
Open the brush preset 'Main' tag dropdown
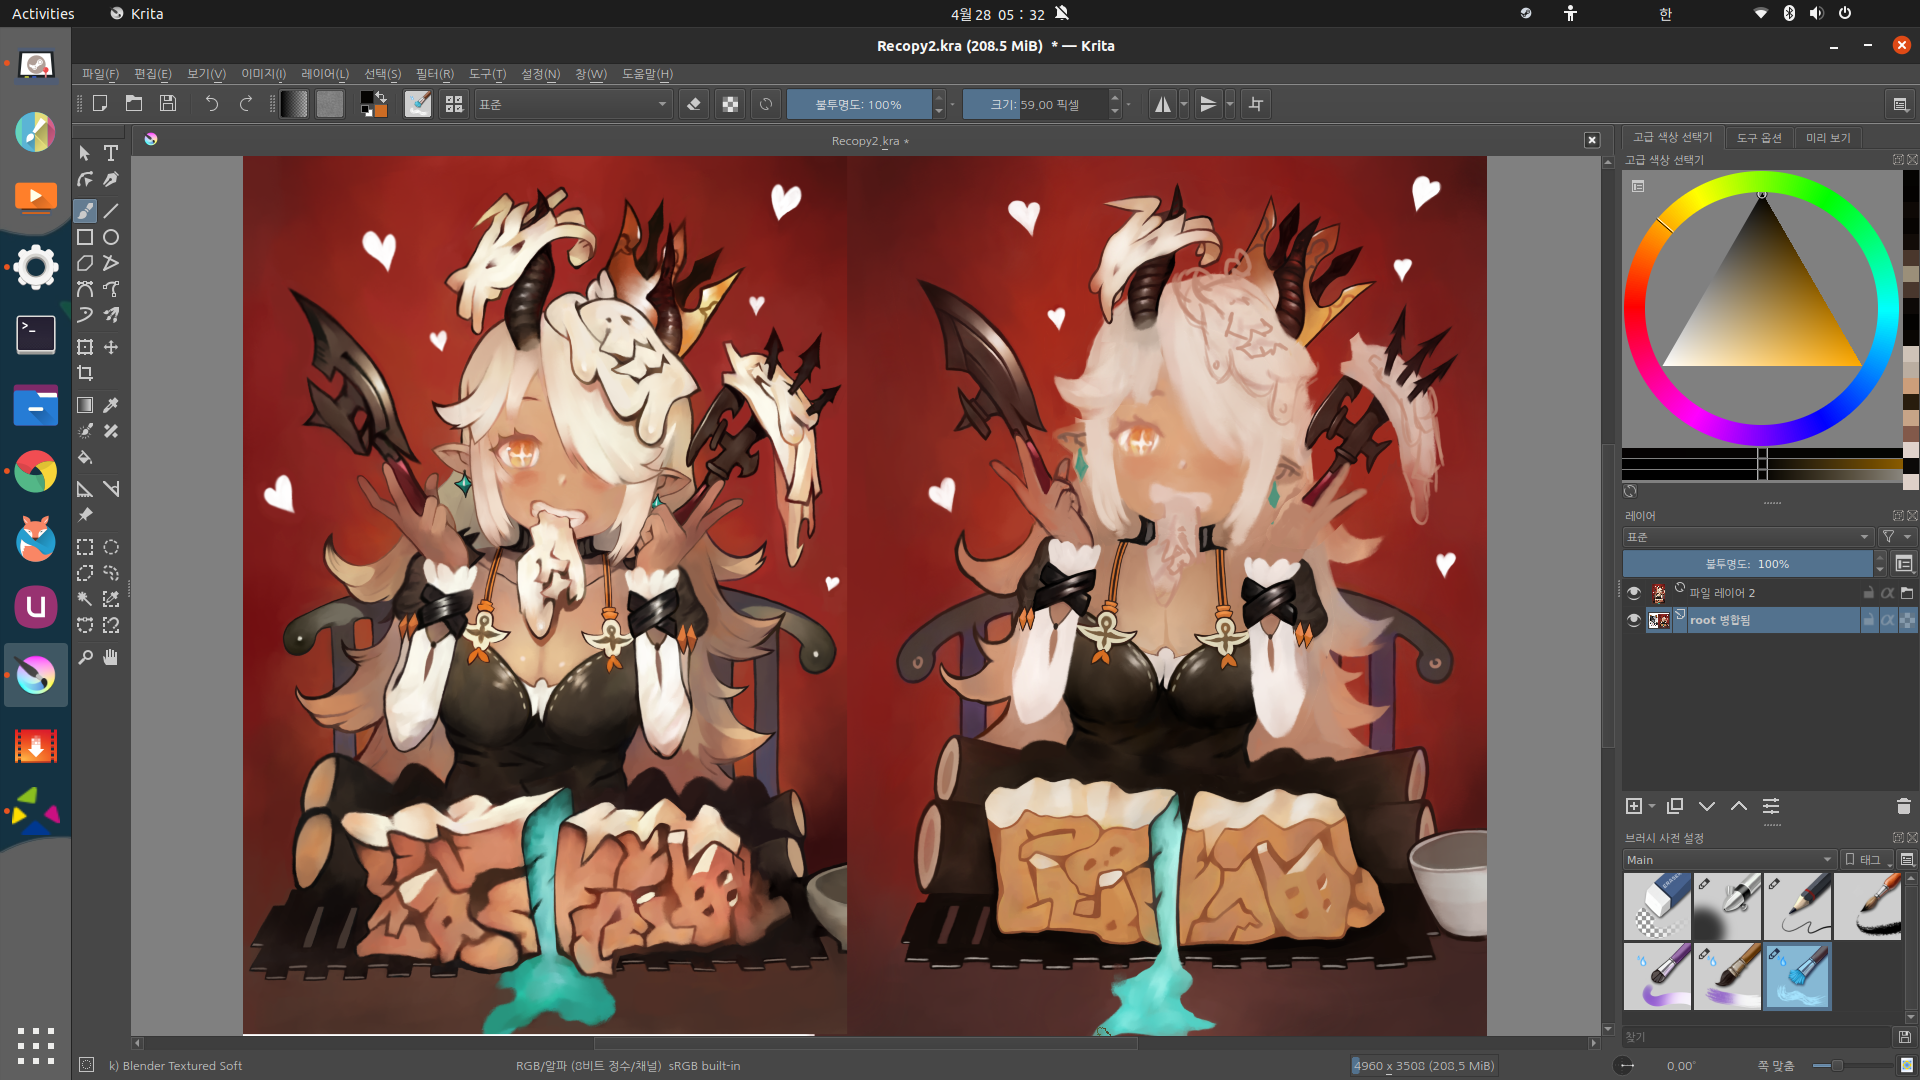pos(1730,860)
